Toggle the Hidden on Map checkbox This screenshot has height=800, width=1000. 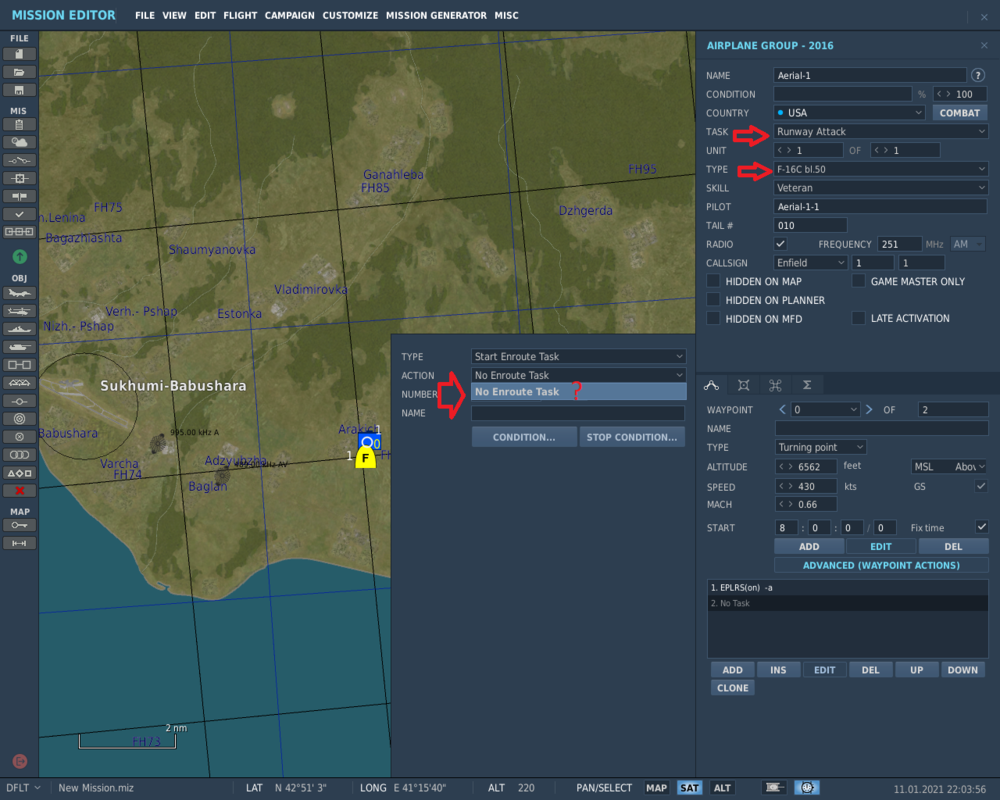[713, 282]
